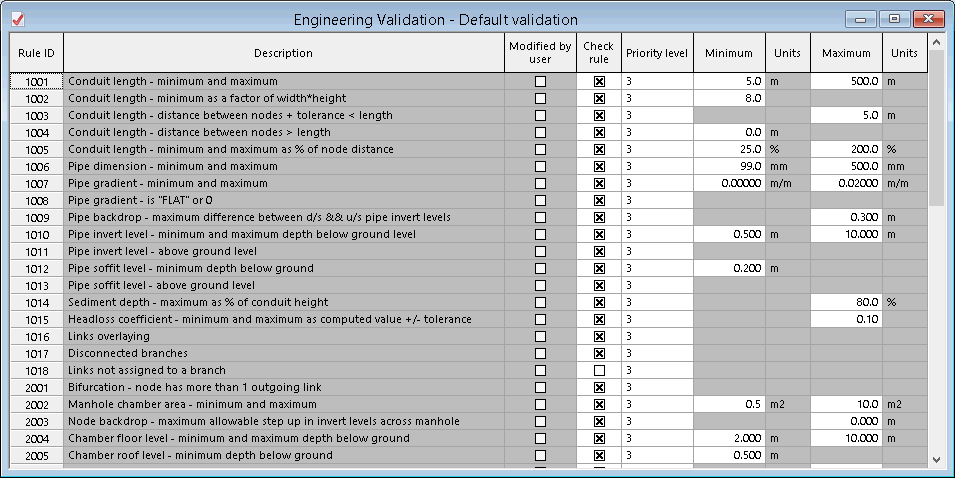Click the Minimum column header

[729, 53]
